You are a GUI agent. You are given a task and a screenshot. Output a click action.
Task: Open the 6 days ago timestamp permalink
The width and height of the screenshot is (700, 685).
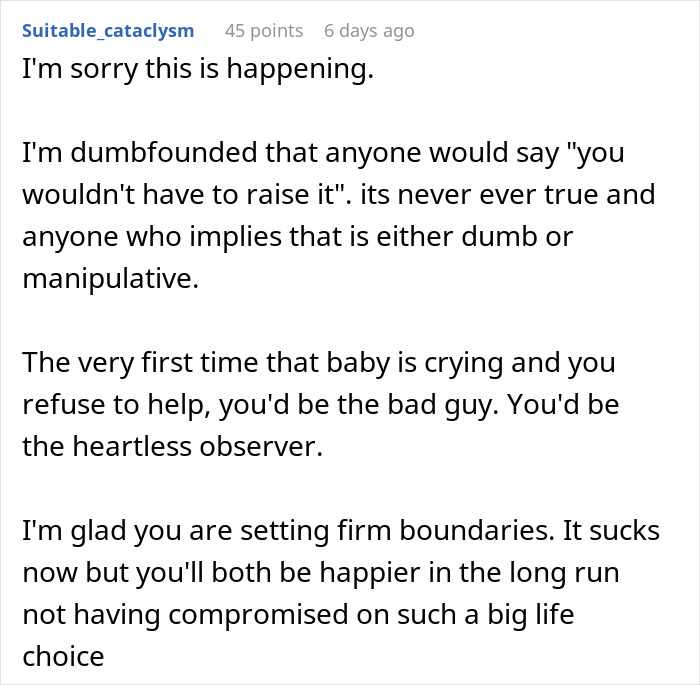369,31
